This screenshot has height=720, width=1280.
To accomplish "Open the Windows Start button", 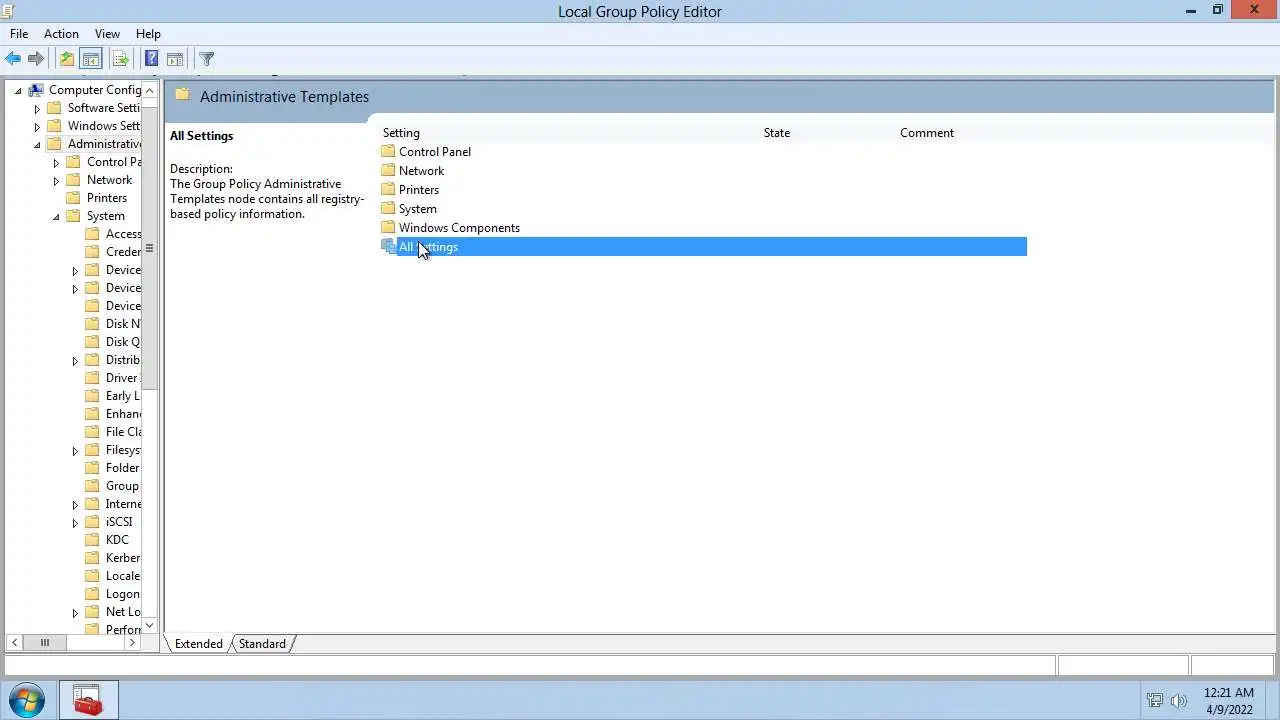I will (27, 700).
